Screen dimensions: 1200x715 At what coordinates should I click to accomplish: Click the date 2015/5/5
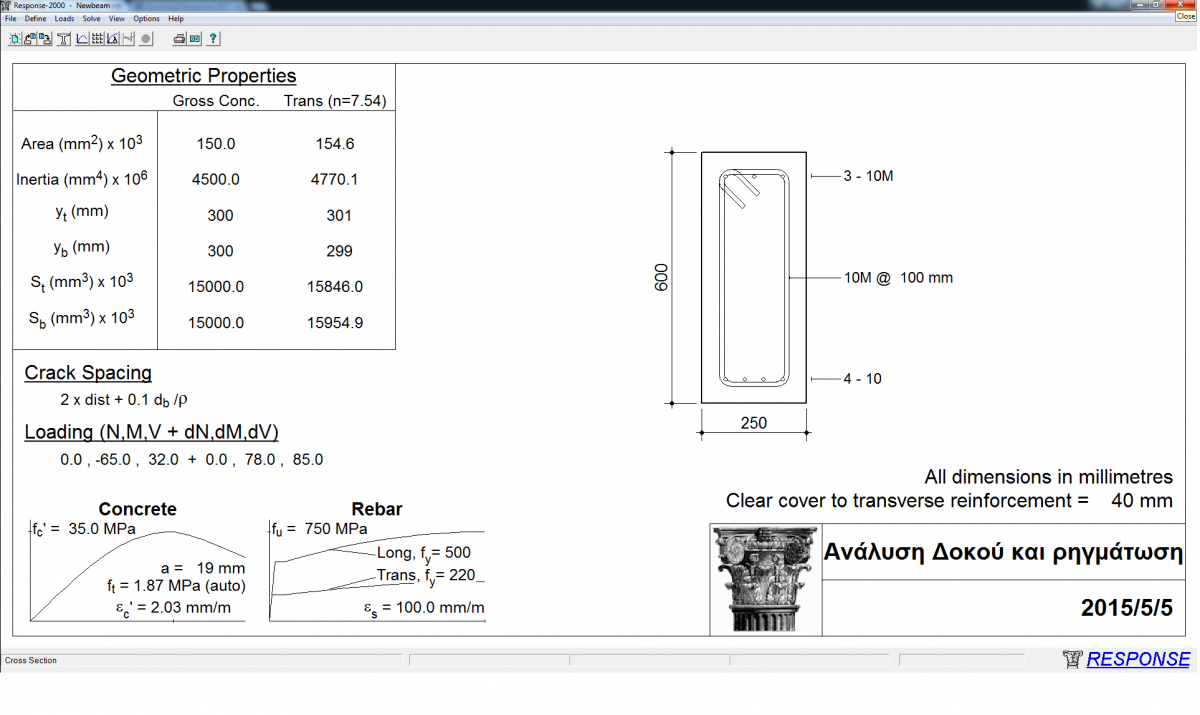(x=1127, y=608)
